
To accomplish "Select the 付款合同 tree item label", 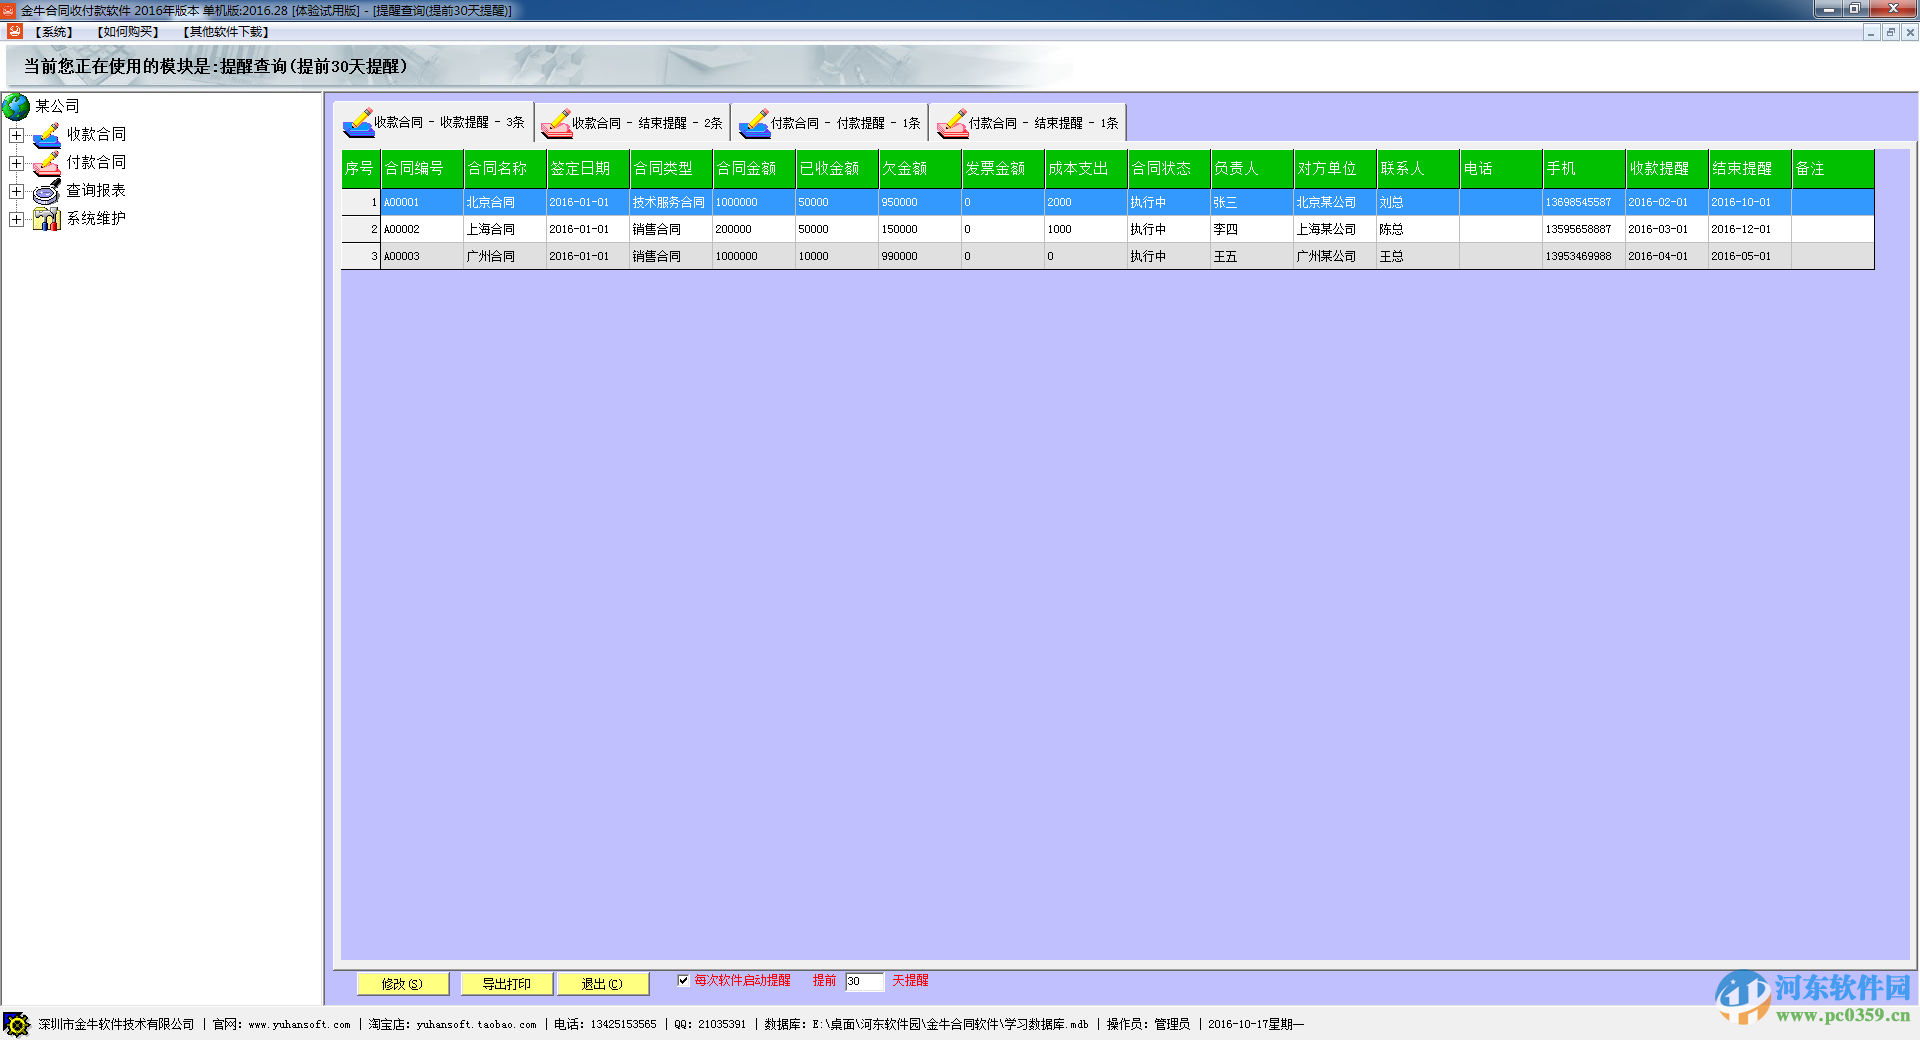I will (x=96, y=162).
